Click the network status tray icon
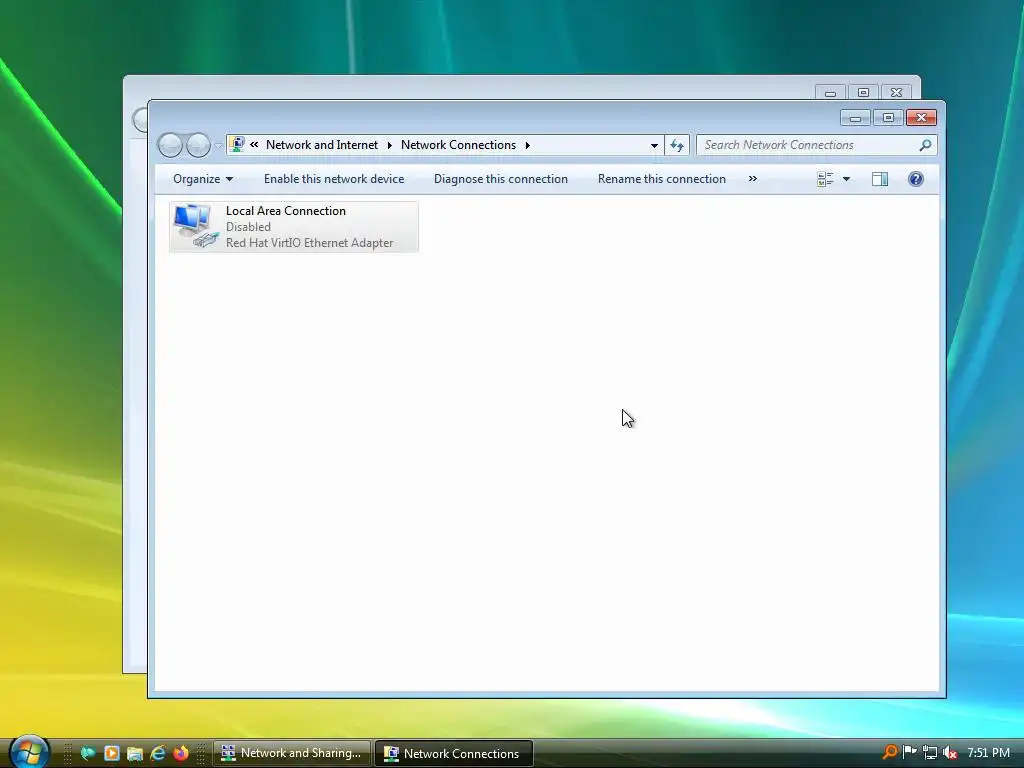This screenshot has width=1024, height=768. (x=929, y=753)
